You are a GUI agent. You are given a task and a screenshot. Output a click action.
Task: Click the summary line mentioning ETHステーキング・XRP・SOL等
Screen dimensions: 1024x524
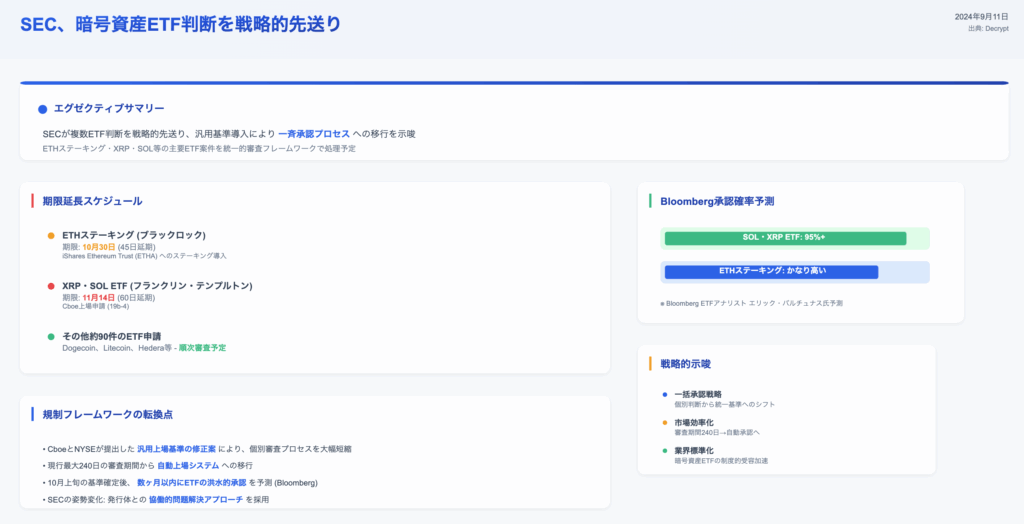[199, 148]
